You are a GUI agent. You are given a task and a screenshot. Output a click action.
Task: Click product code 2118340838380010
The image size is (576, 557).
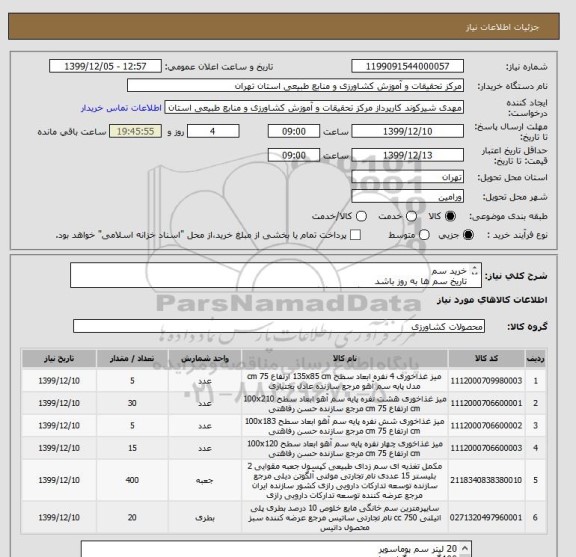tap(486, 480)
